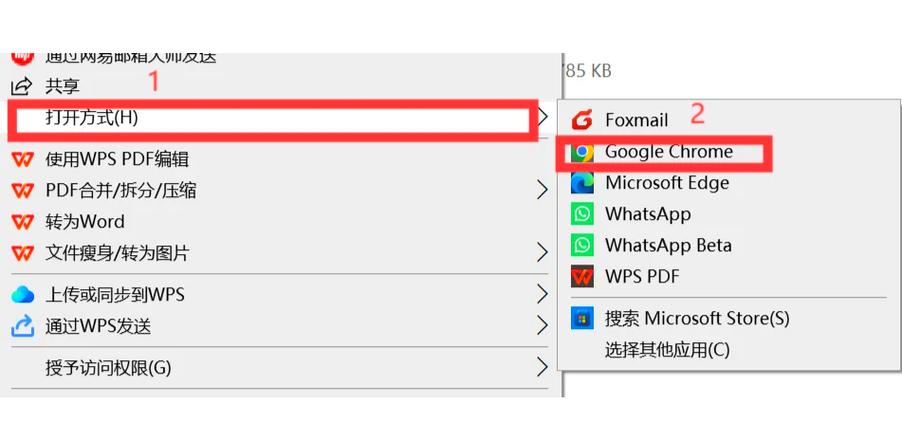Click the Microsoft Store icon
Image resolution: width=902 pixels, height=422 pixels.
pos(582,318)
